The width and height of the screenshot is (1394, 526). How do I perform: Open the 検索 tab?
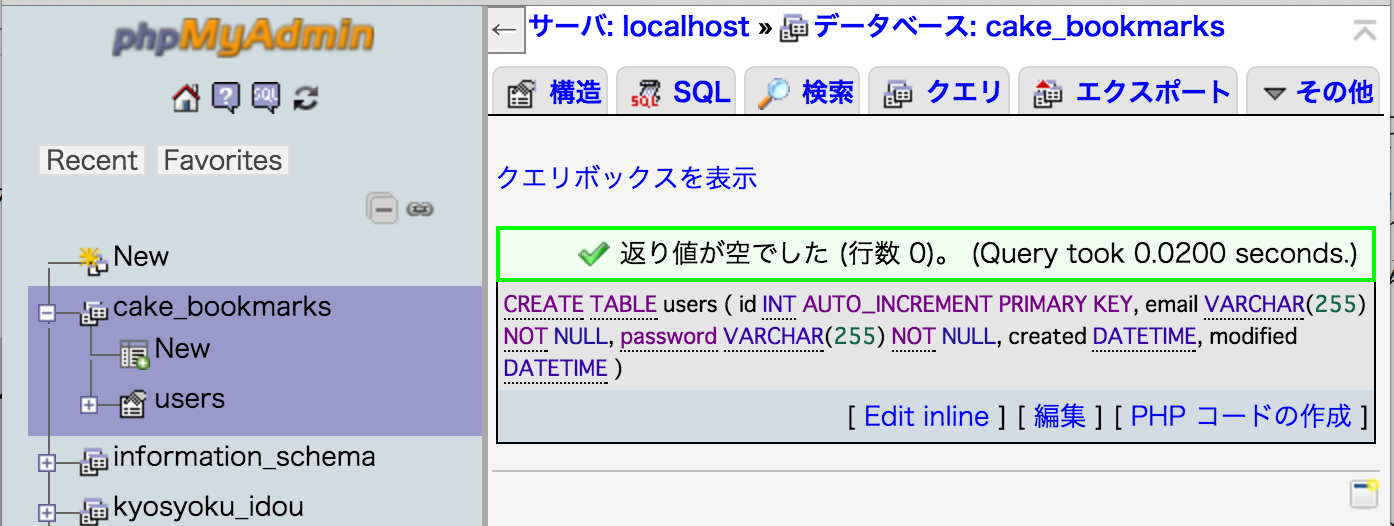pos(802,92)
